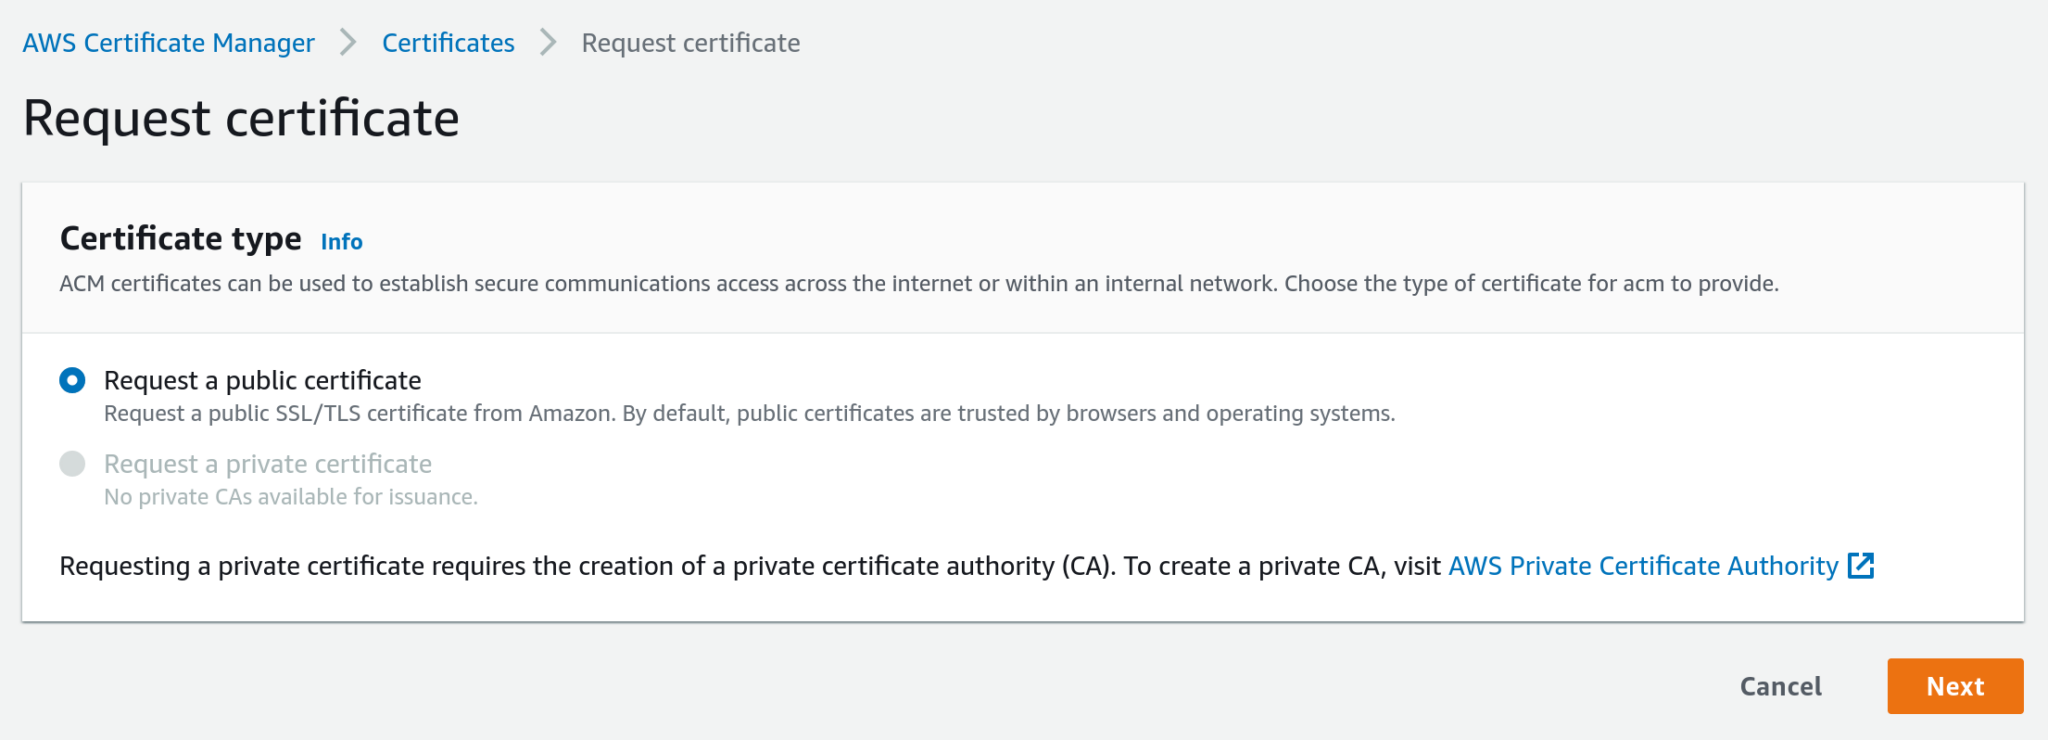Click the Certificate type section heading
Screen dimensions: 2048x740
(180, 239)
